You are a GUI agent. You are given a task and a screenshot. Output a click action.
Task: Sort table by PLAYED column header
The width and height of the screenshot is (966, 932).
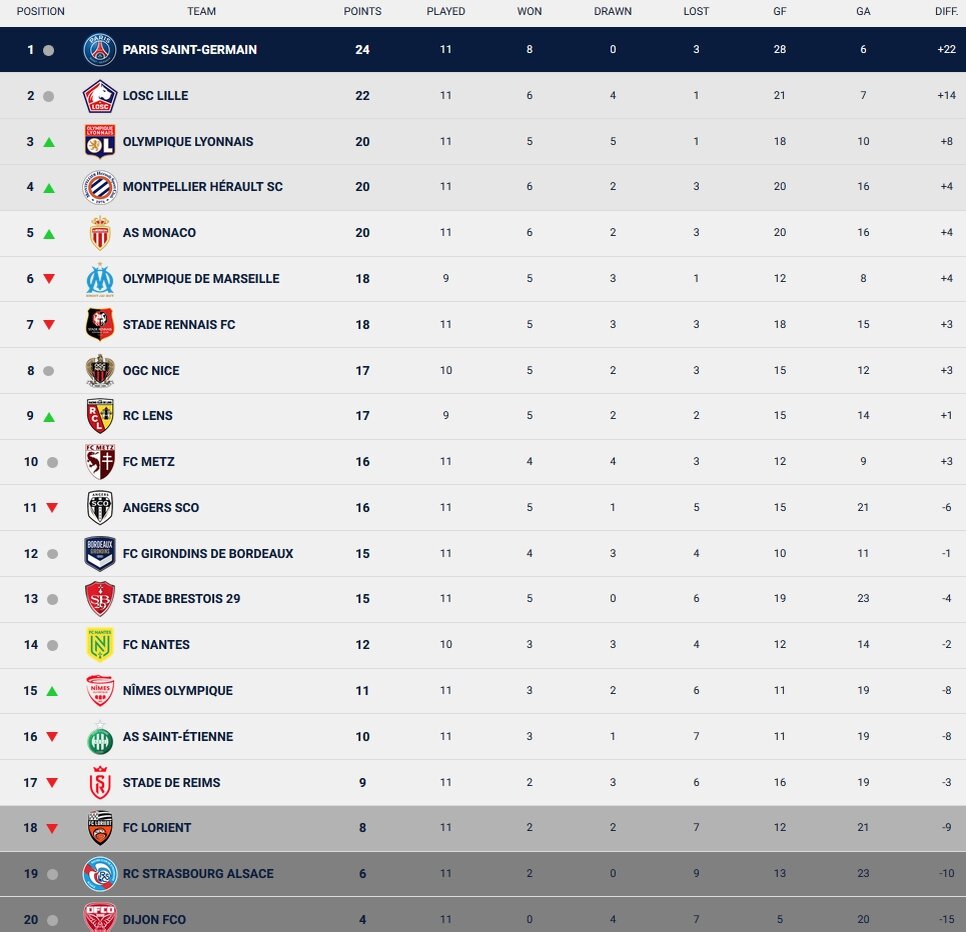coord(445,12)
